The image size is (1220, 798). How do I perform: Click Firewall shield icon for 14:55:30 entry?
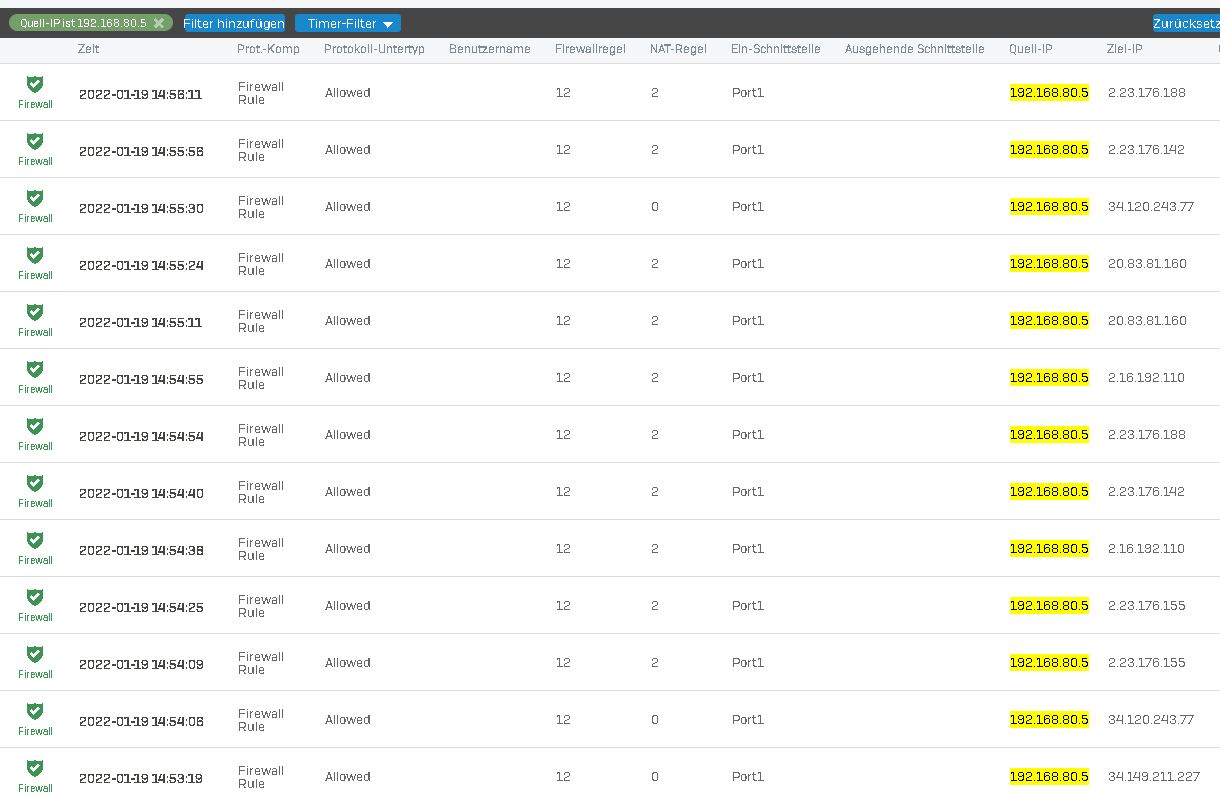click(x=35, y=198)
